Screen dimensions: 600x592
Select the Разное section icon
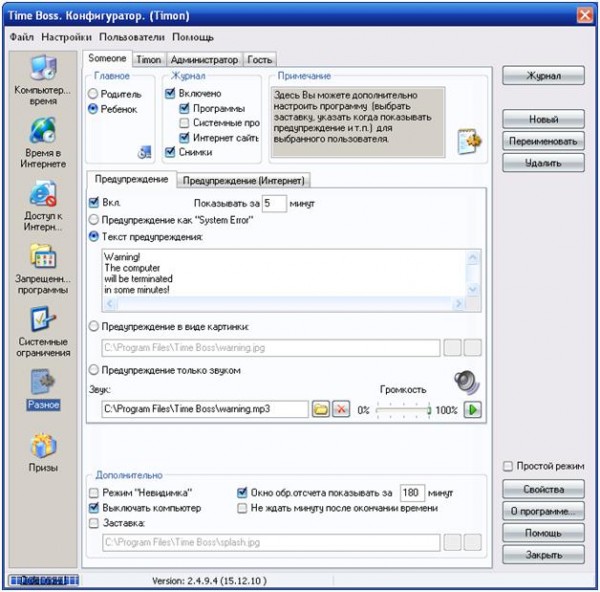coord(43,382)
